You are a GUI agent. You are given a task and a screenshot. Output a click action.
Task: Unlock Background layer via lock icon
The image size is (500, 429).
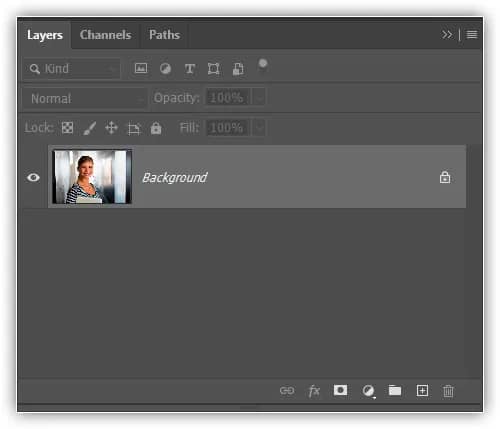[445, 177]
